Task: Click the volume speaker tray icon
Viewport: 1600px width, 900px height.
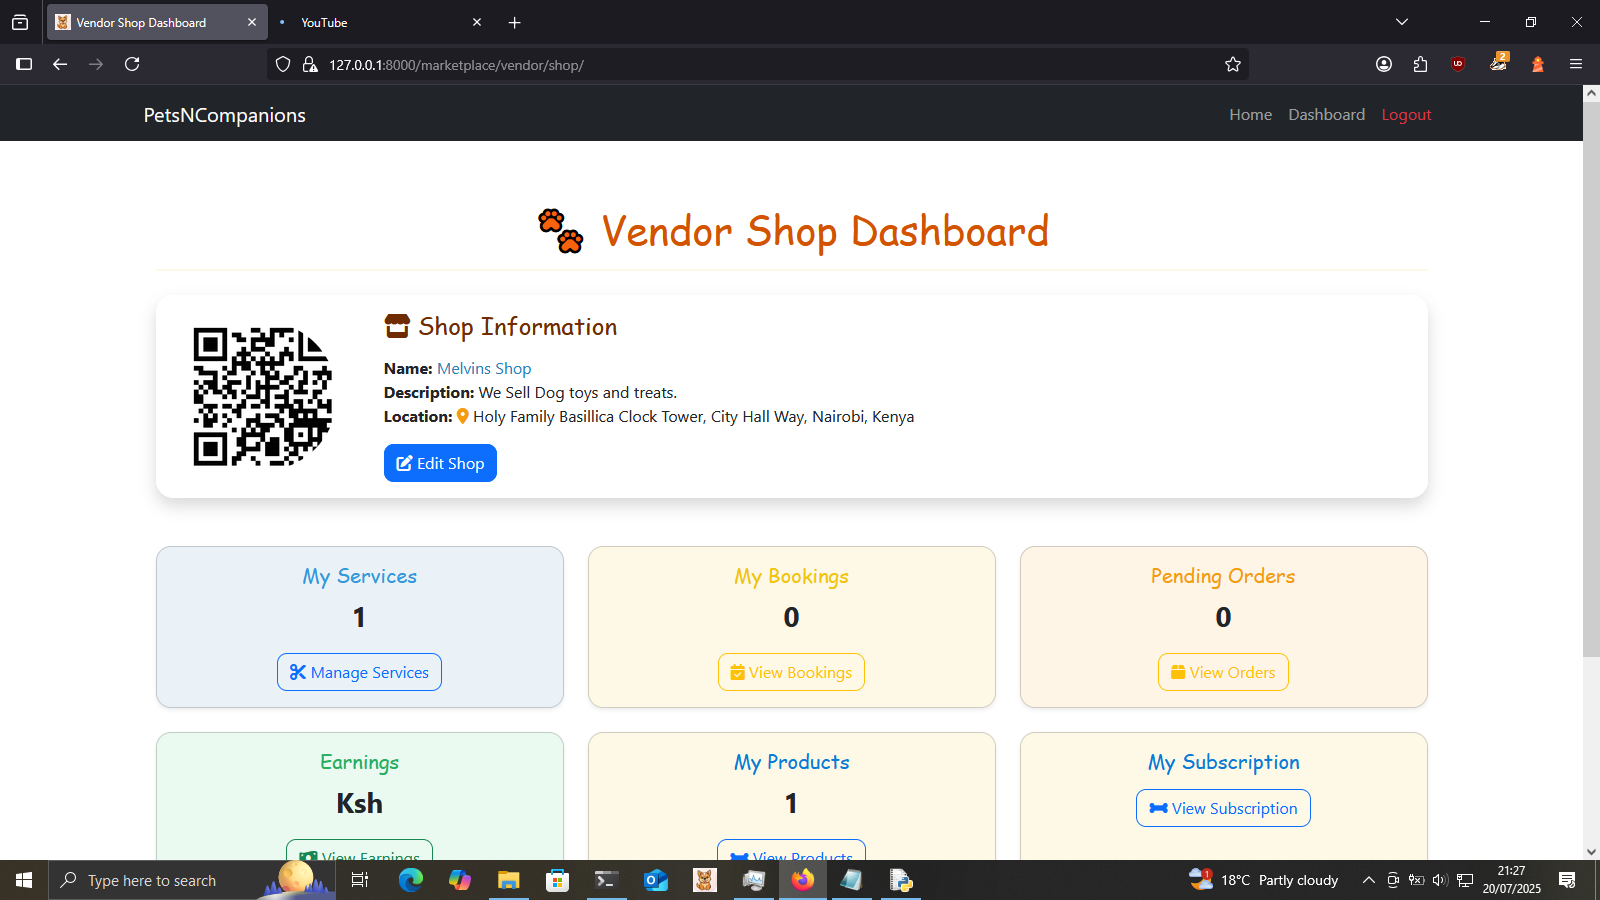Action: [x=1440, y=880]
